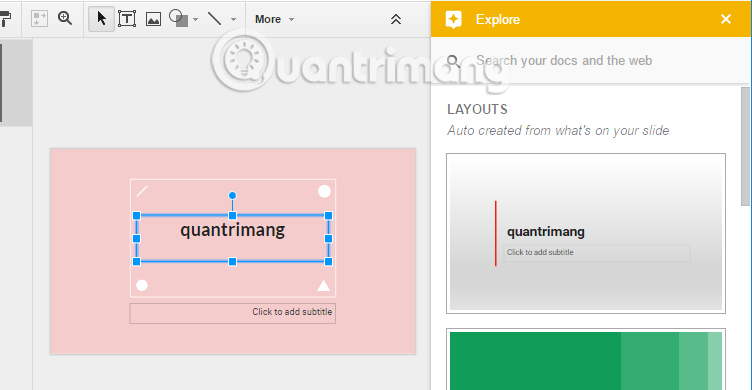
Task: Close the Explore panel
Action: pos(726,19)
